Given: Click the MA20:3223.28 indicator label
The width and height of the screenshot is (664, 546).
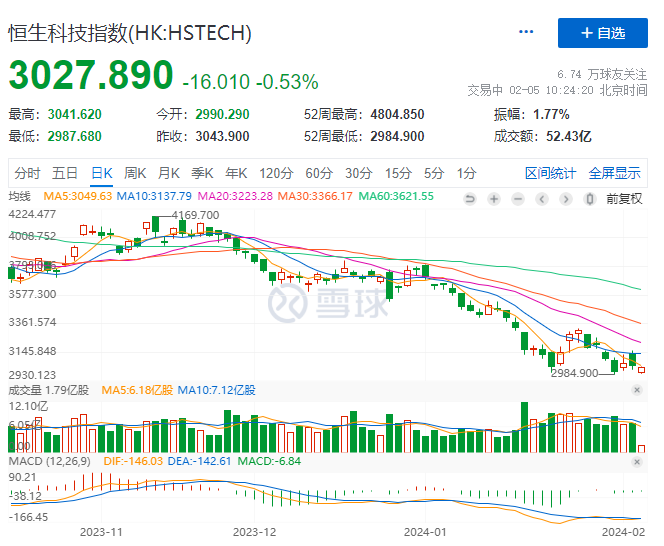Looking at the screenshot, I should pos(235,197).
